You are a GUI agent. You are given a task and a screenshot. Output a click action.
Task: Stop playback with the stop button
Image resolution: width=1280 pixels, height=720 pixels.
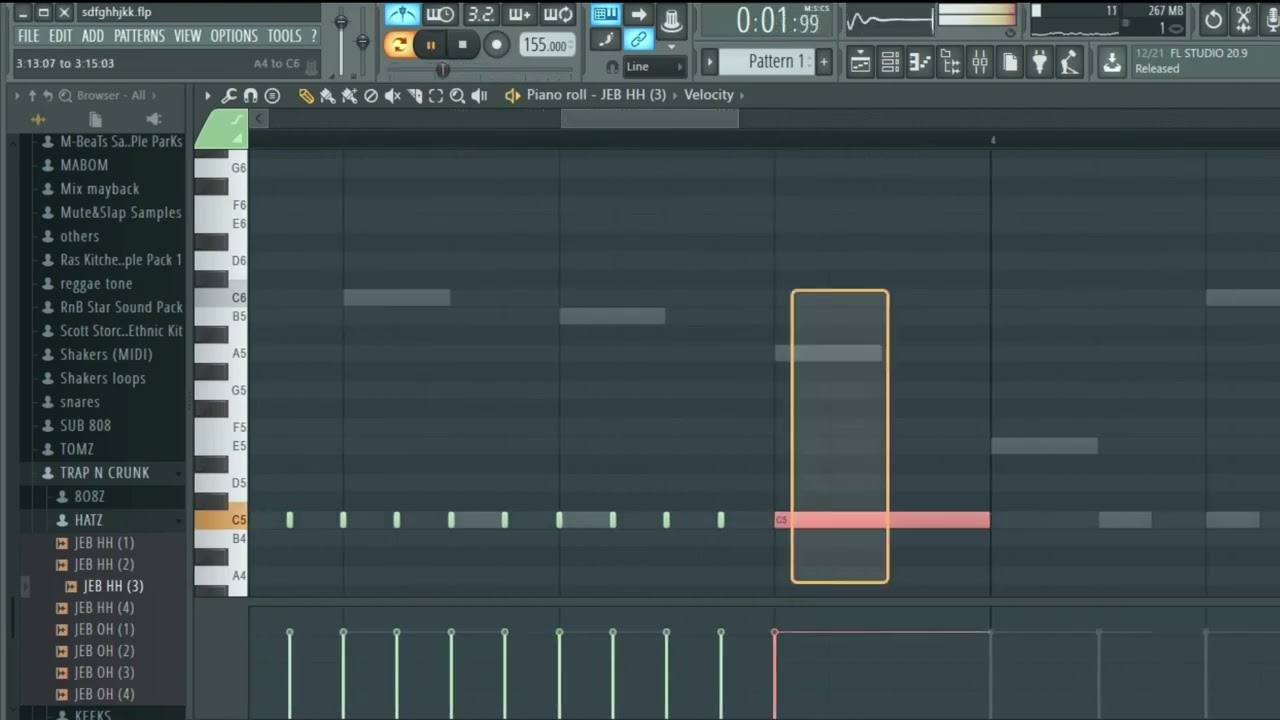tap(462, 44)
